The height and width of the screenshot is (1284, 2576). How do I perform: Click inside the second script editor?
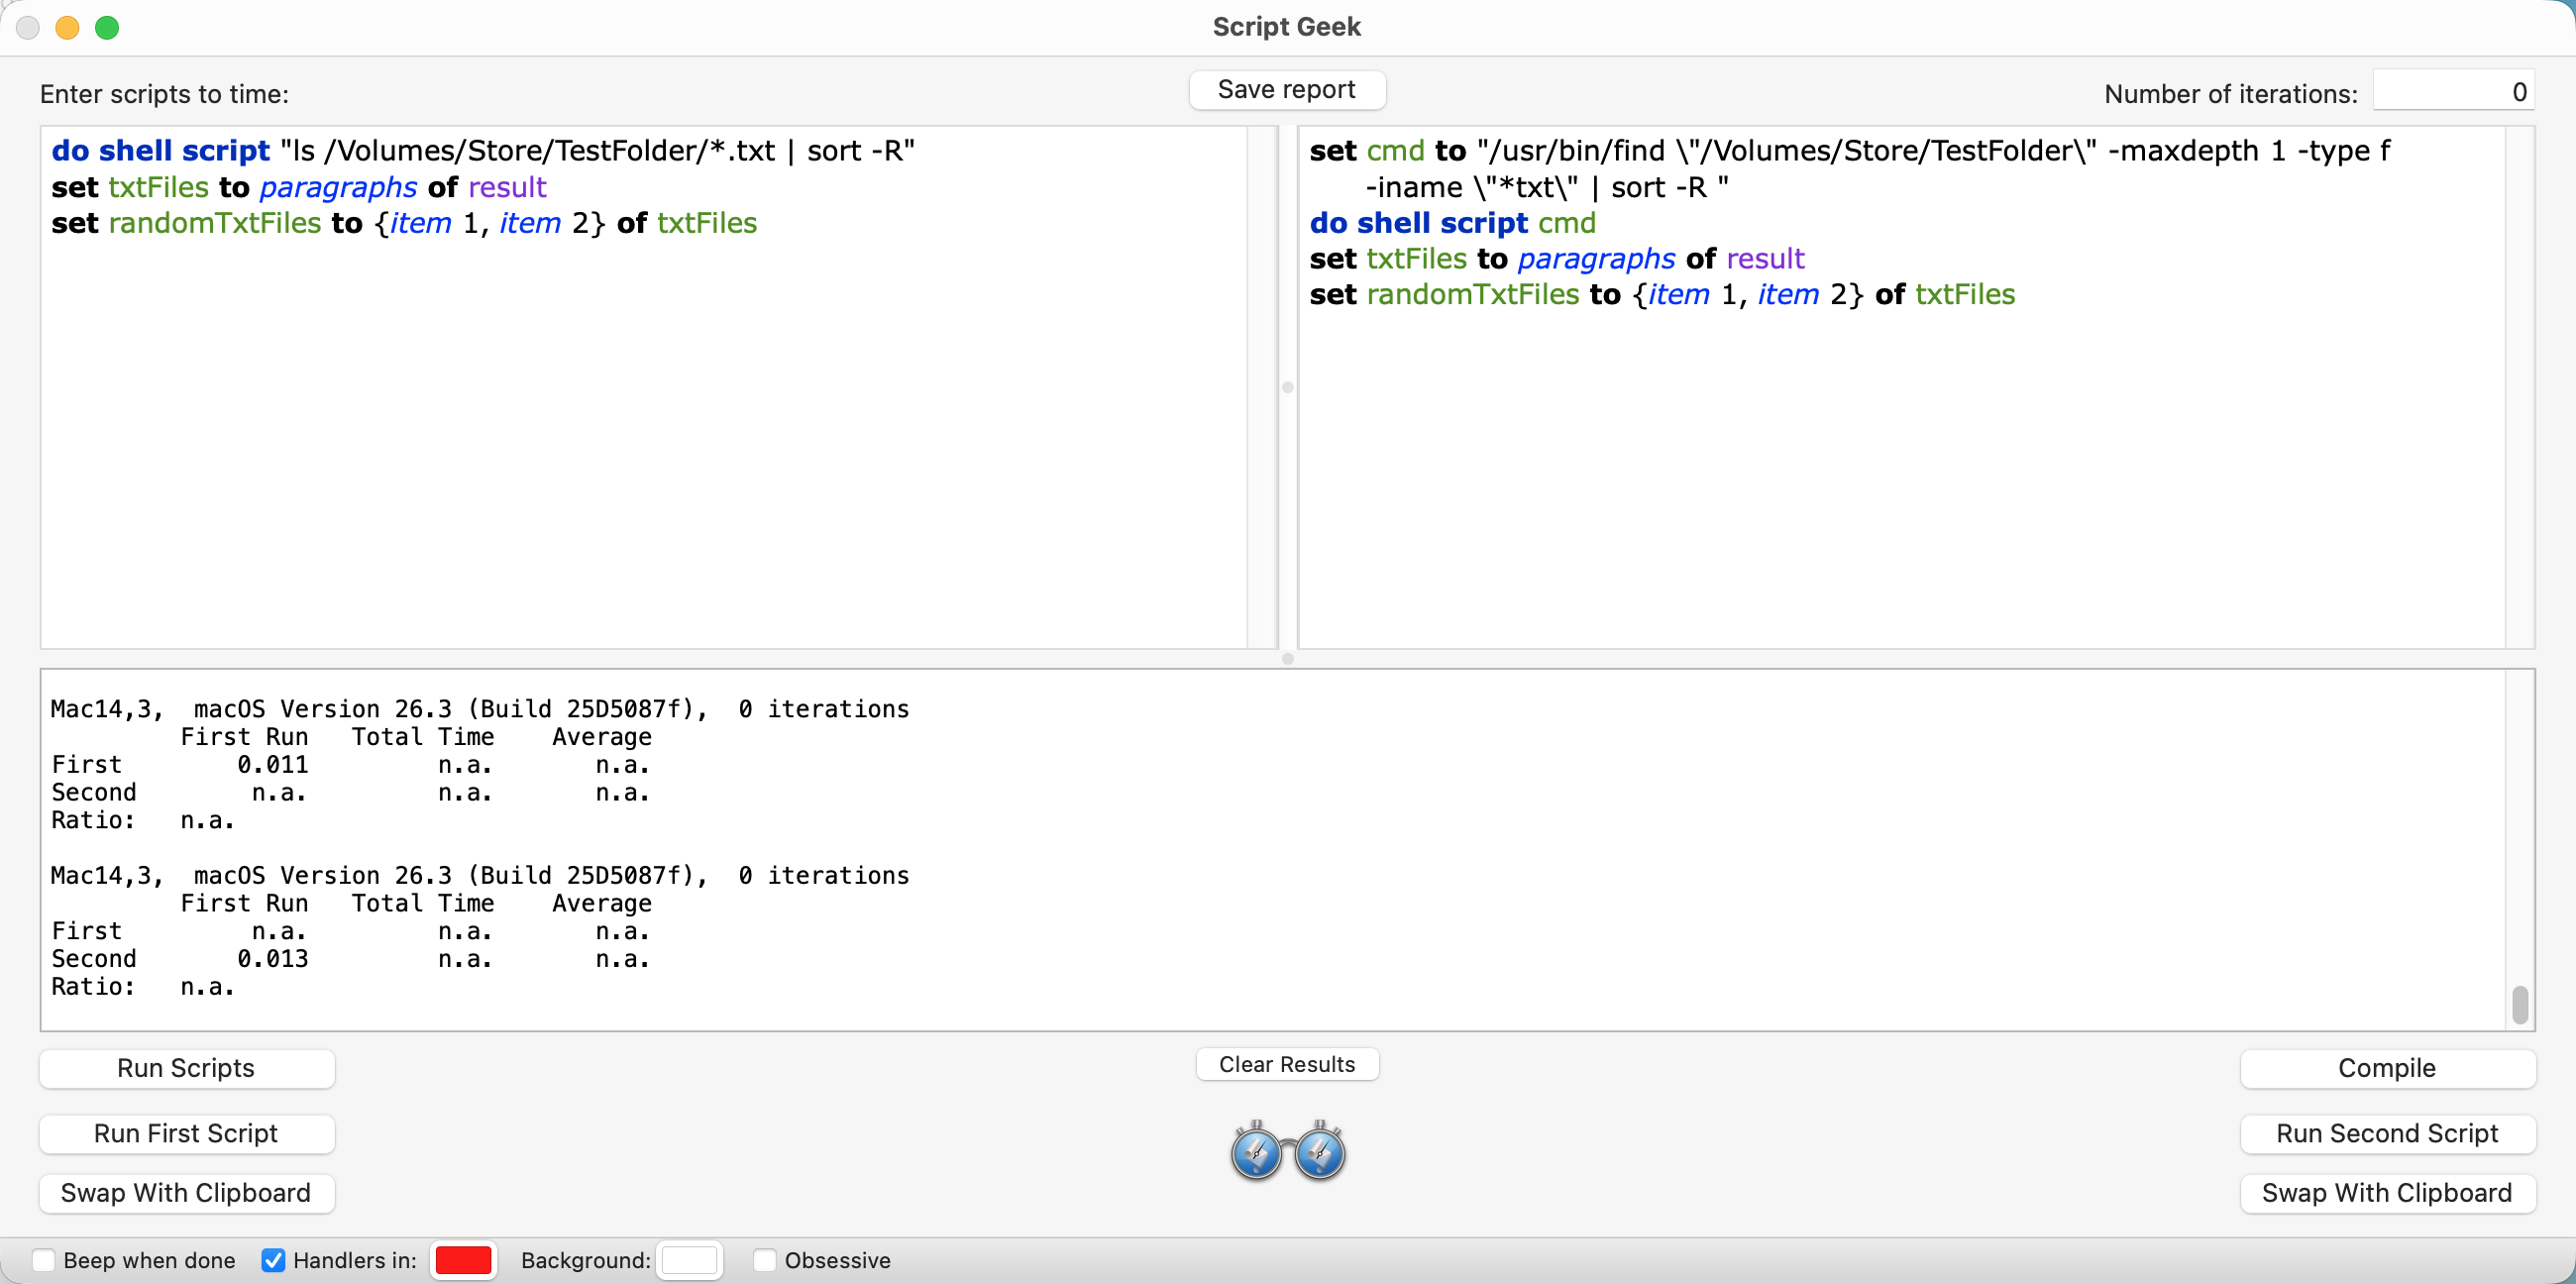coord(1900,460)
